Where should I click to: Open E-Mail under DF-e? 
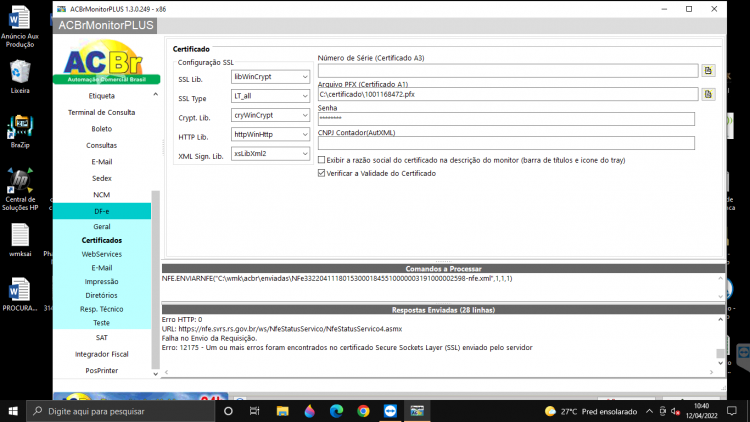(101, 268)
